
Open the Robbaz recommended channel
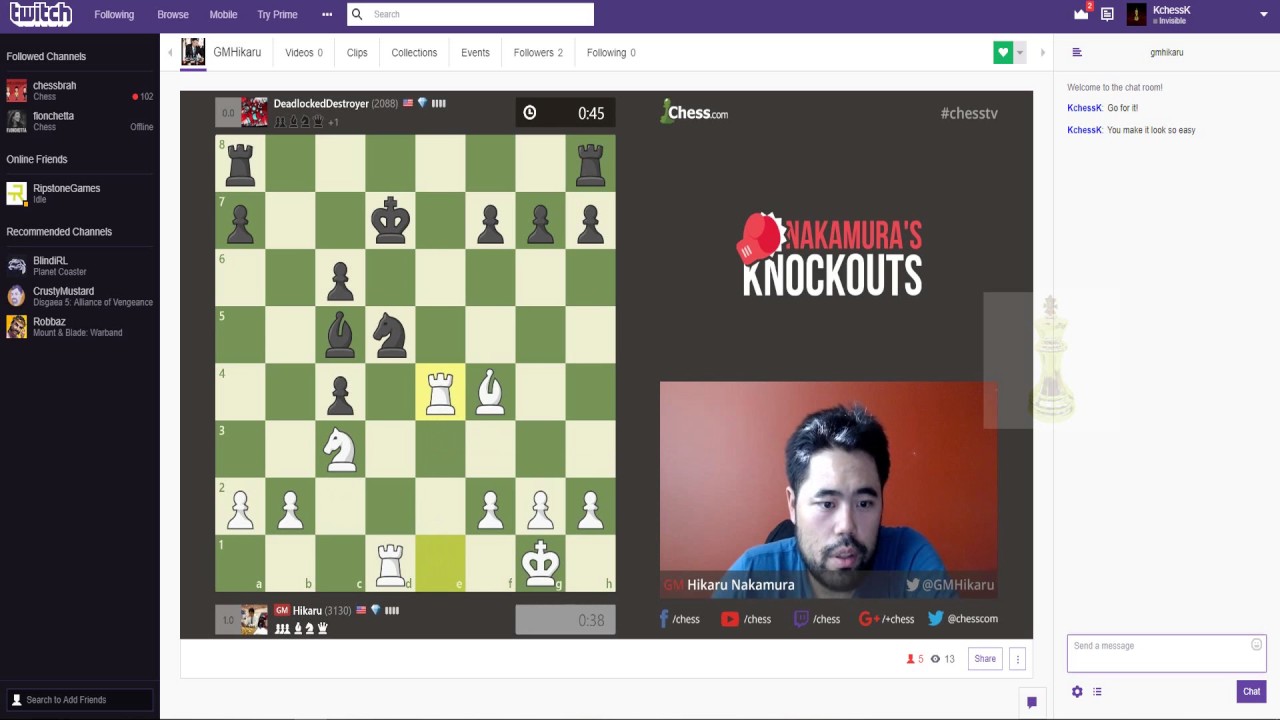click(80, 326)
